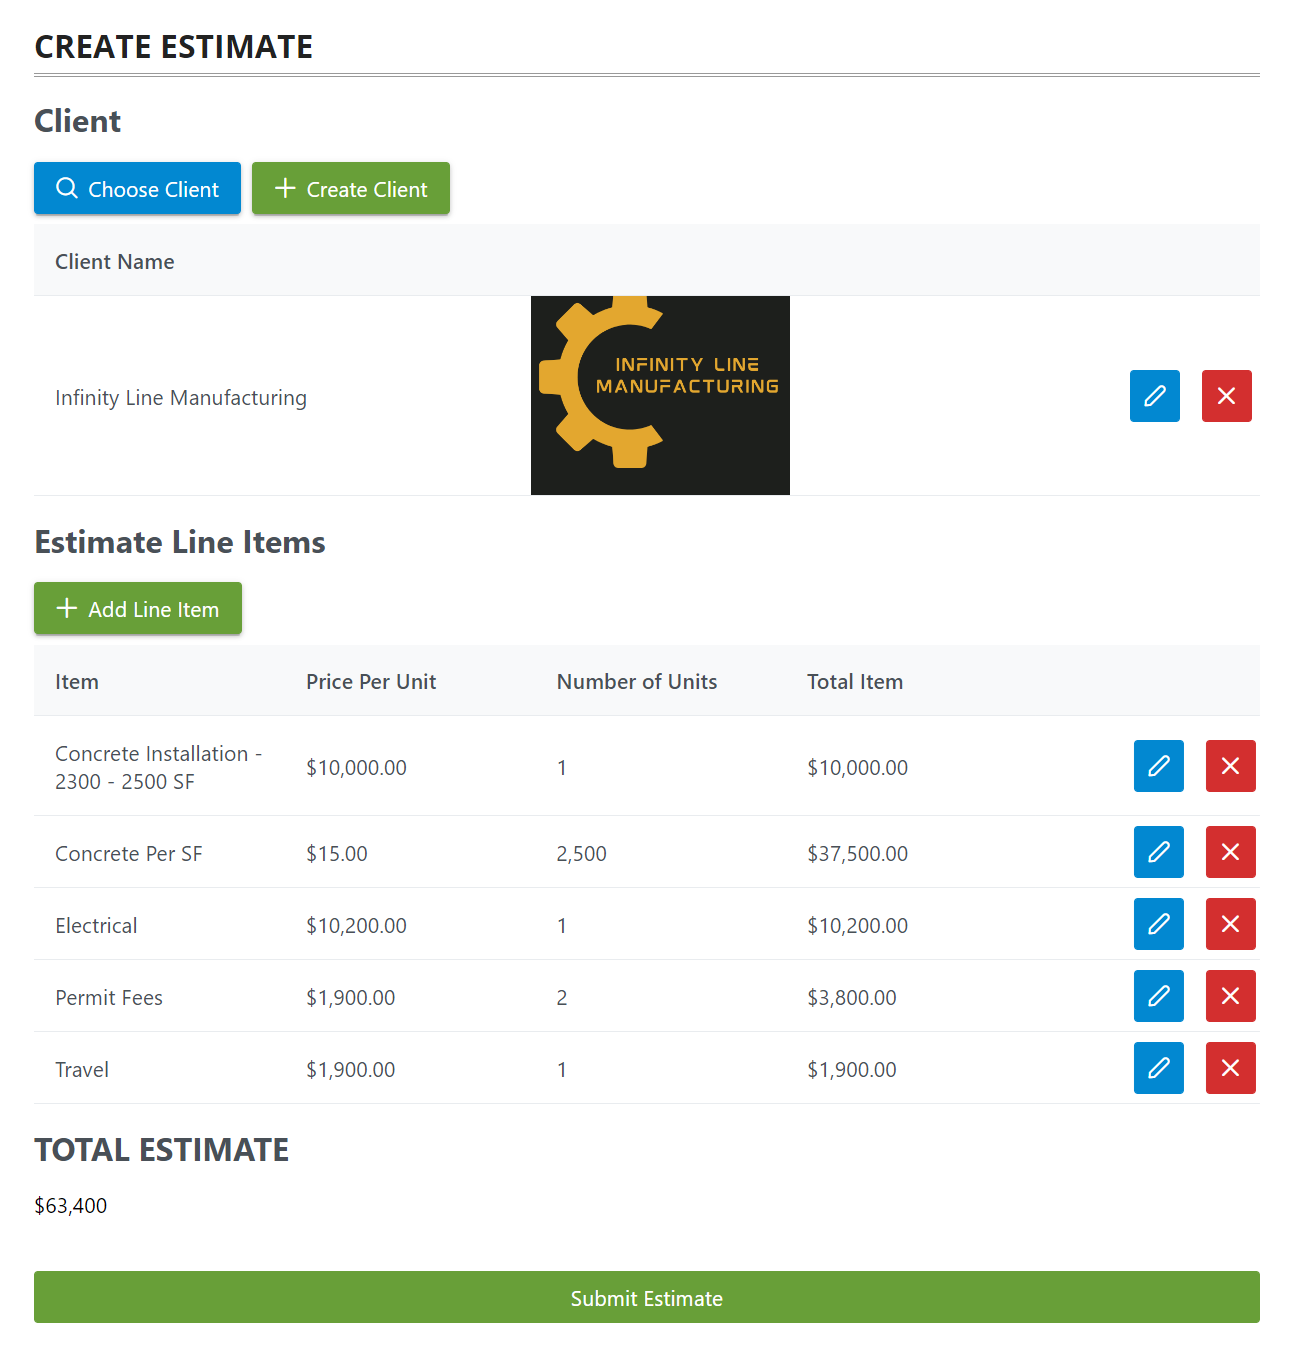Edit the Infinity Line Manufacturing client
Screen dimensions: 1300x1366
point(1154,396)
